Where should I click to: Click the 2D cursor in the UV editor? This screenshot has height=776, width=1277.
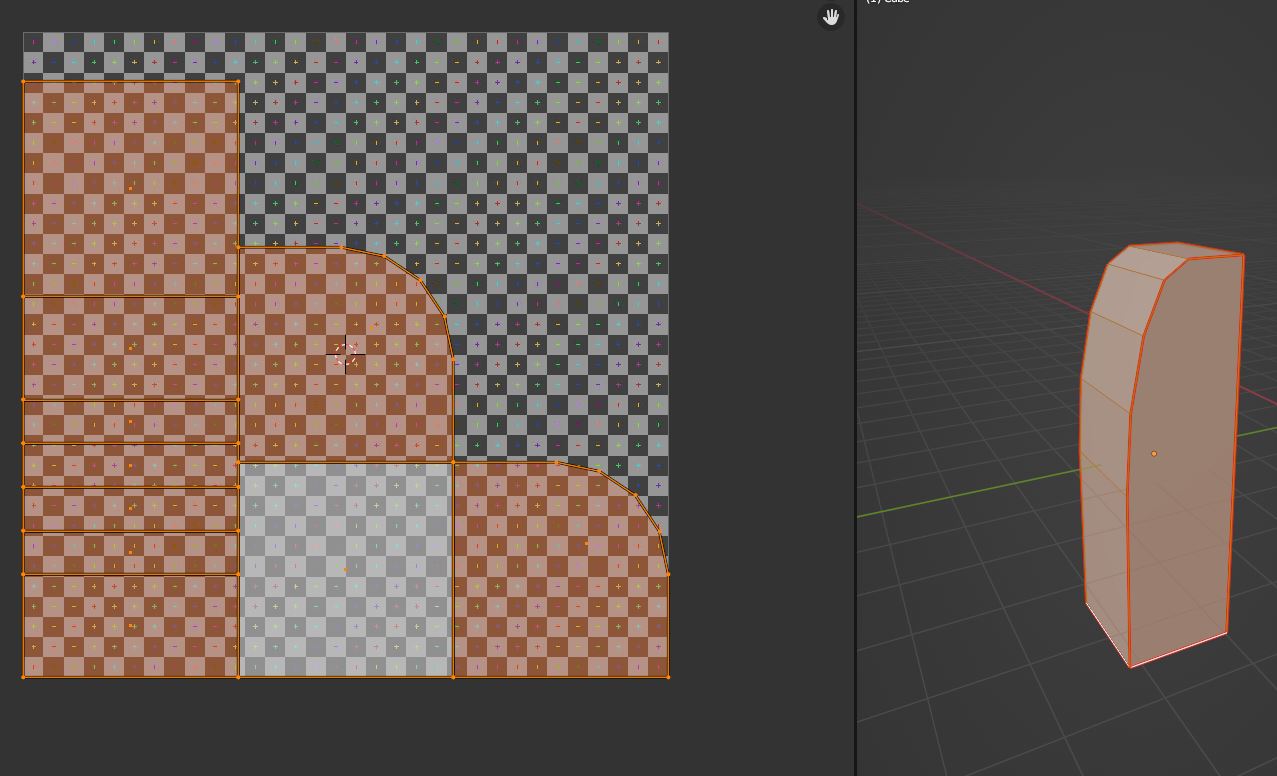tap(345, 354)
